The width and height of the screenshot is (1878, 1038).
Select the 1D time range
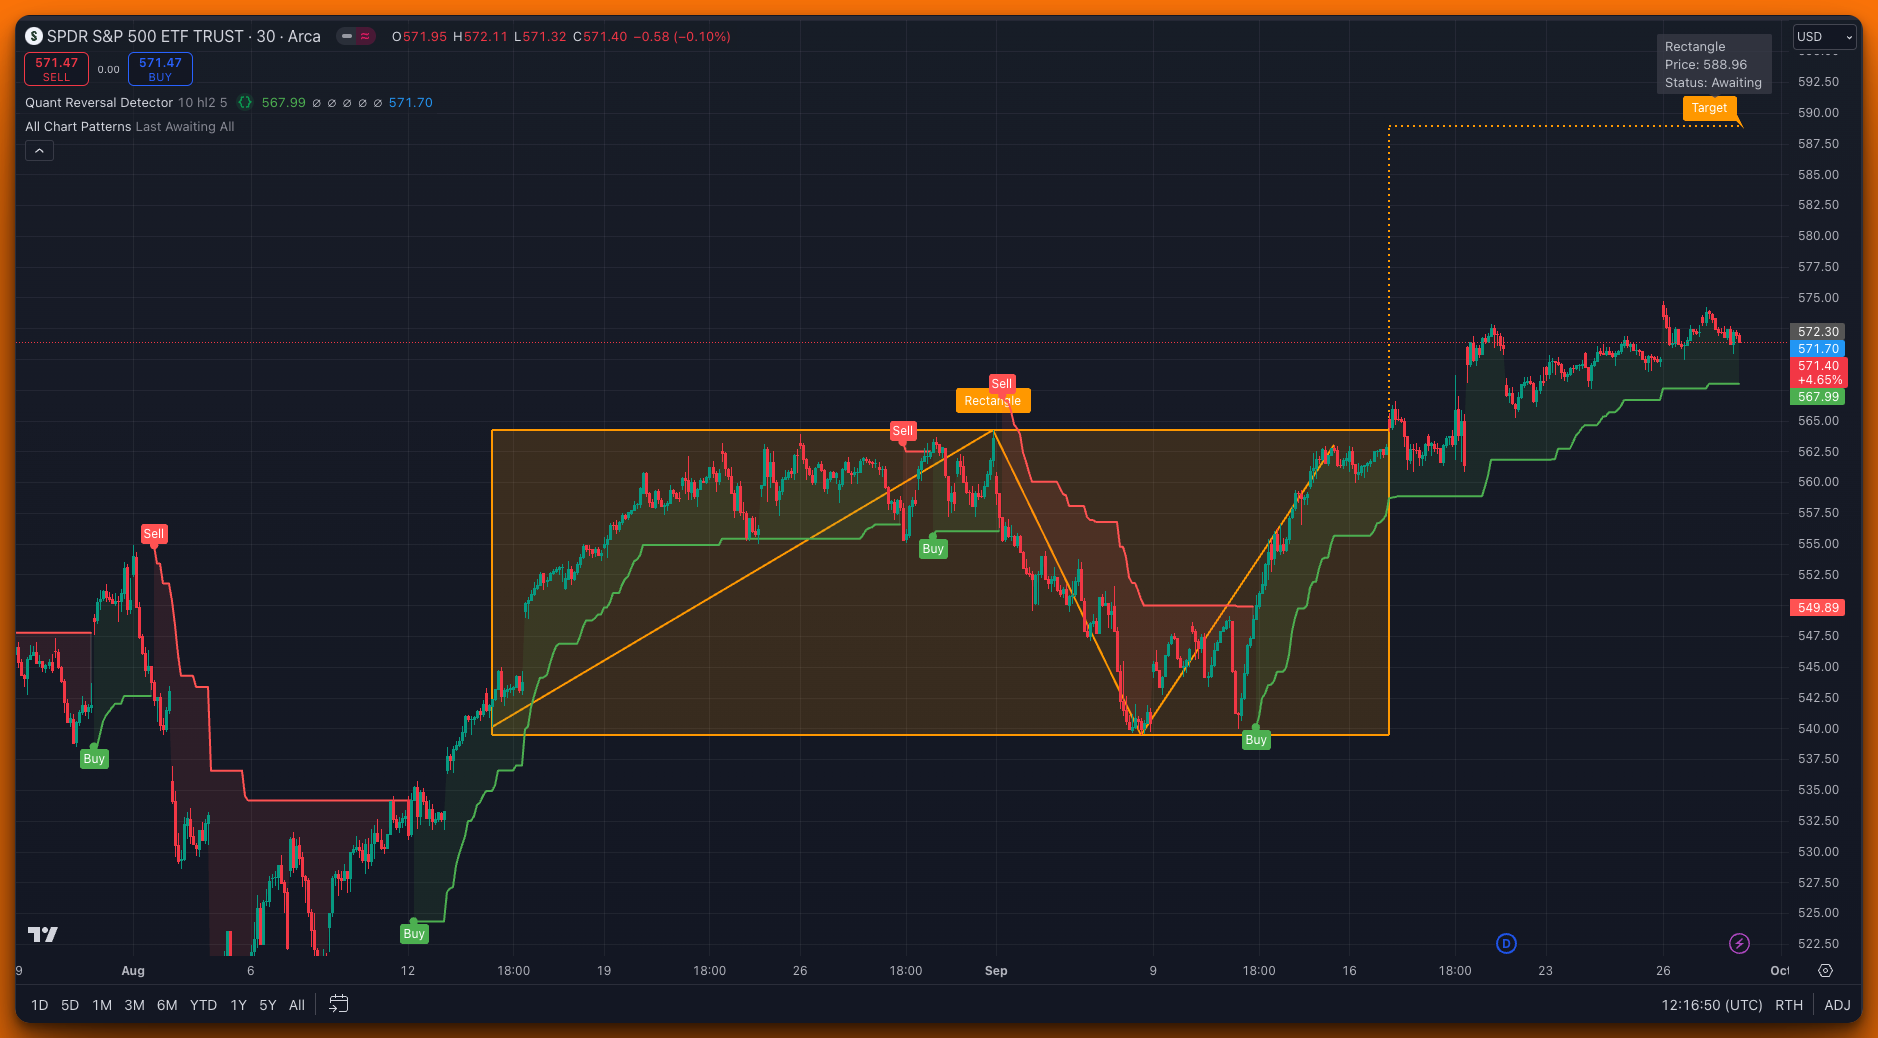click(40, 1005)
